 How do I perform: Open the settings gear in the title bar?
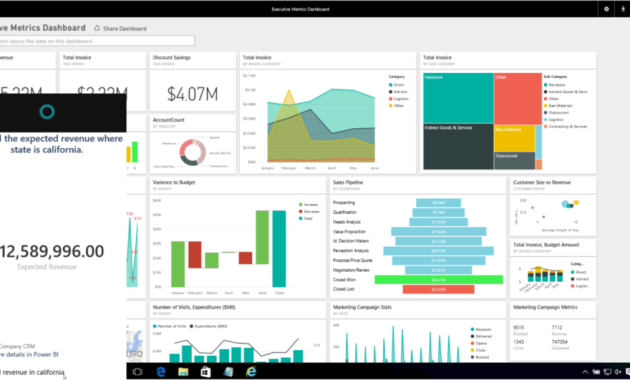pyautogui.click(x=606, y=9)
